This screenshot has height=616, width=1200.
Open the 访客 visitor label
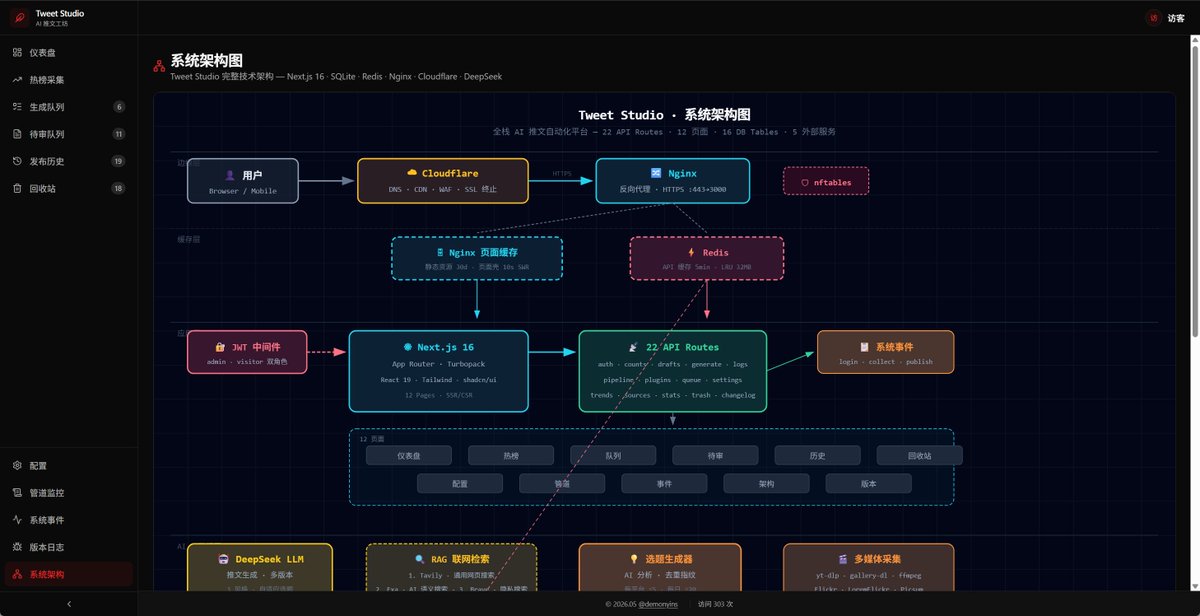coord(1176,18)
